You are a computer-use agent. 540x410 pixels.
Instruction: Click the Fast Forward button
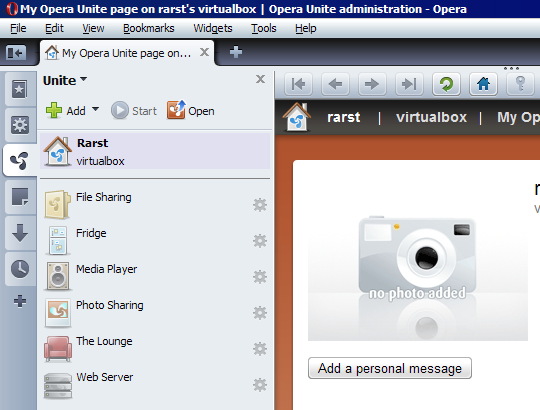click(x=409, y=84)
